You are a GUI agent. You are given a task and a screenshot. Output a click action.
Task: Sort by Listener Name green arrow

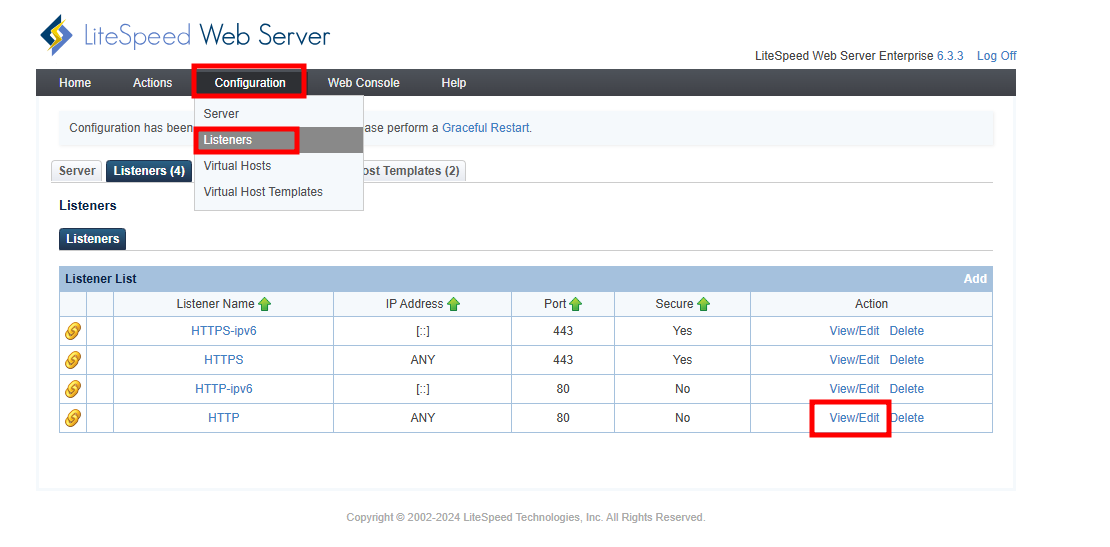point(265,304)
